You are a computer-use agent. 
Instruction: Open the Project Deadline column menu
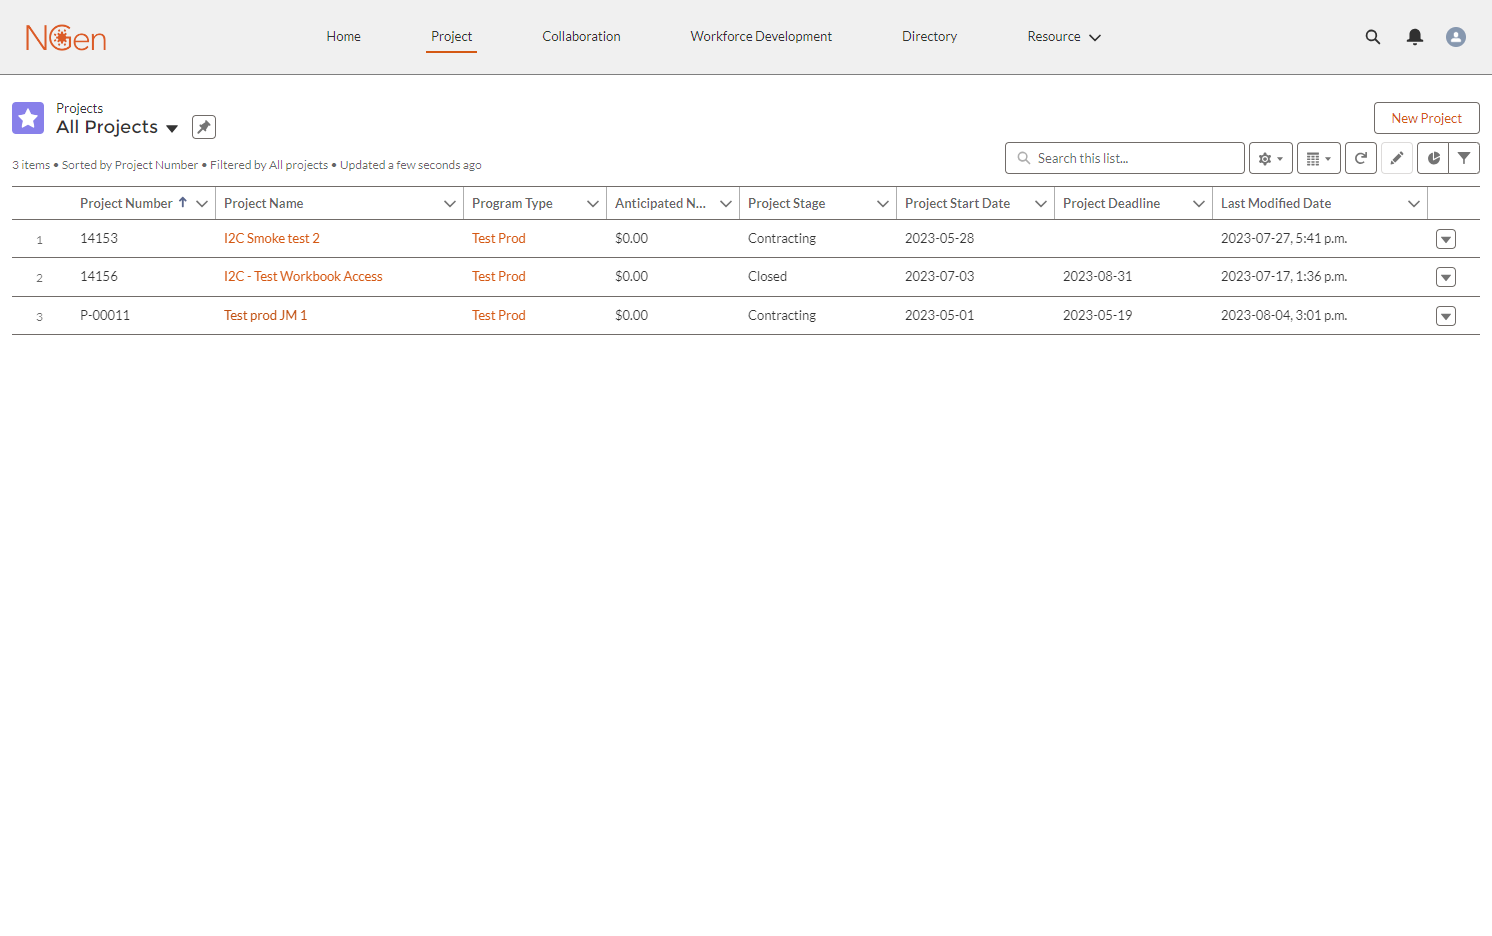click(x=1199, y=203)
